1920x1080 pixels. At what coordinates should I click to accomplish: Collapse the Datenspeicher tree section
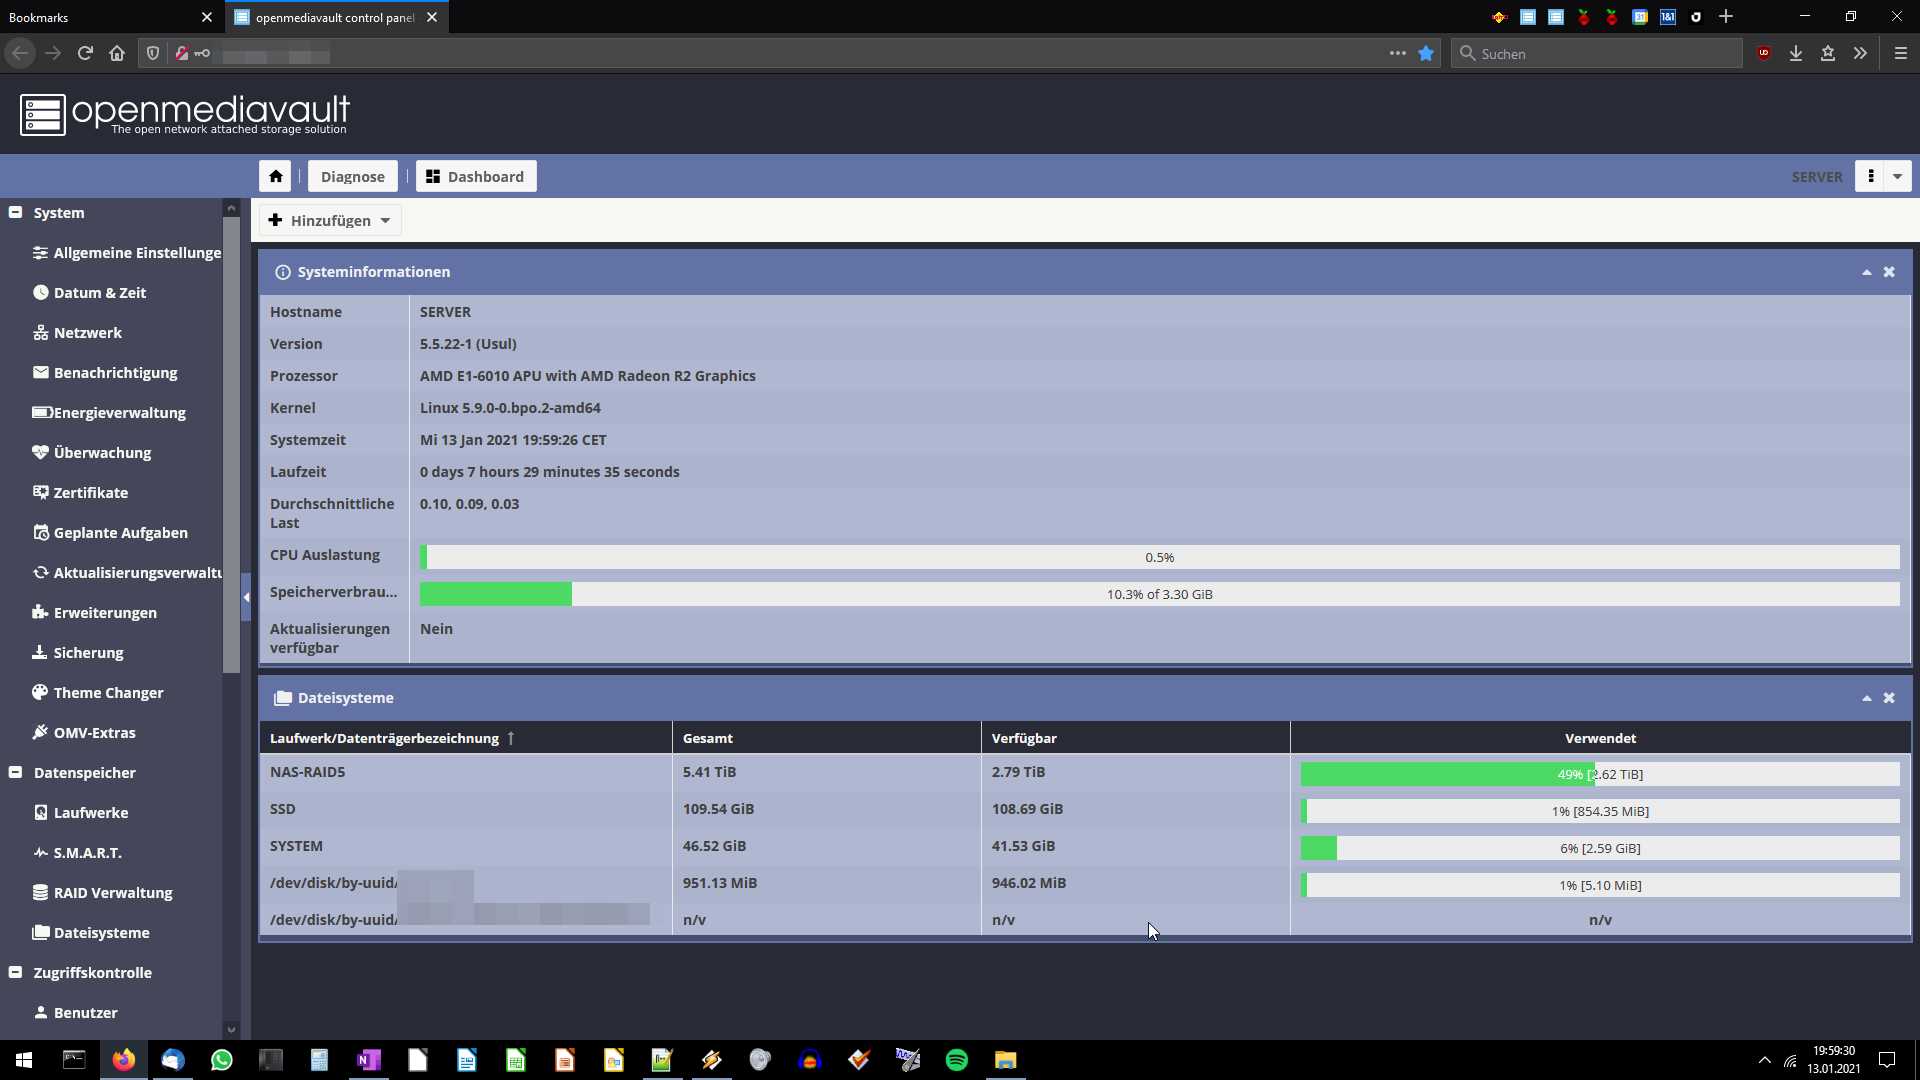tap(16, 772)
